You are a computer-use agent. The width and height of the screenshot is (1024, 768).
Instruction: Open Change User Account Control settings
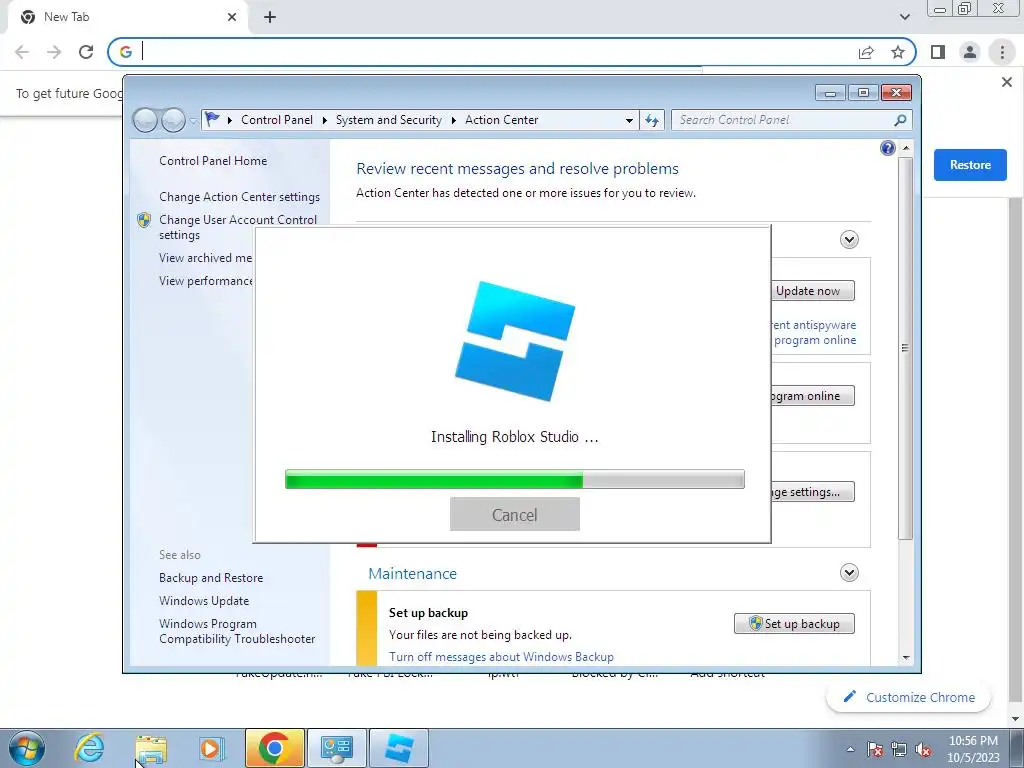pos(238,227)
